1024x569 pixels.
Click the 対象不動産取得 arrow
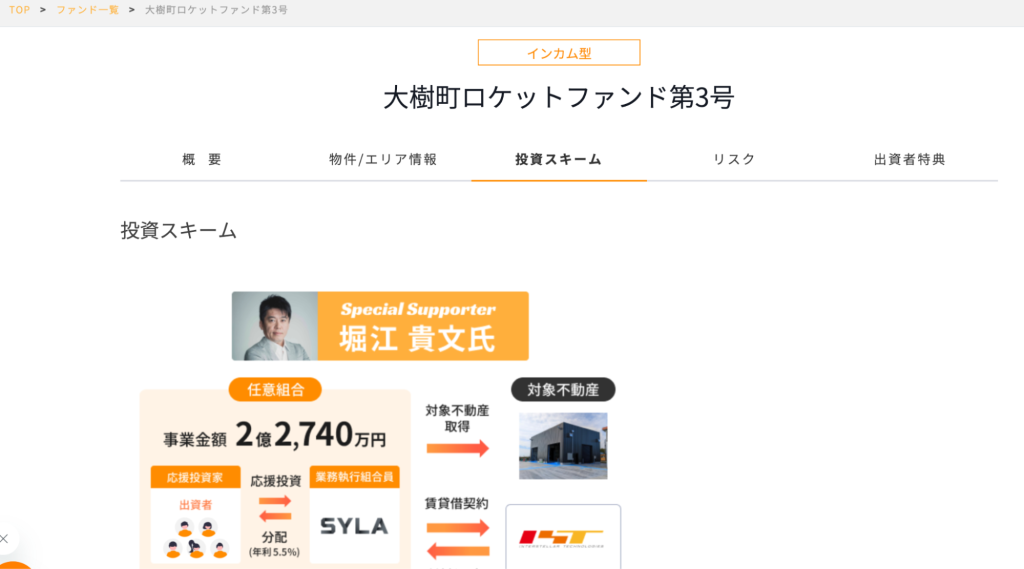[458, 448]
